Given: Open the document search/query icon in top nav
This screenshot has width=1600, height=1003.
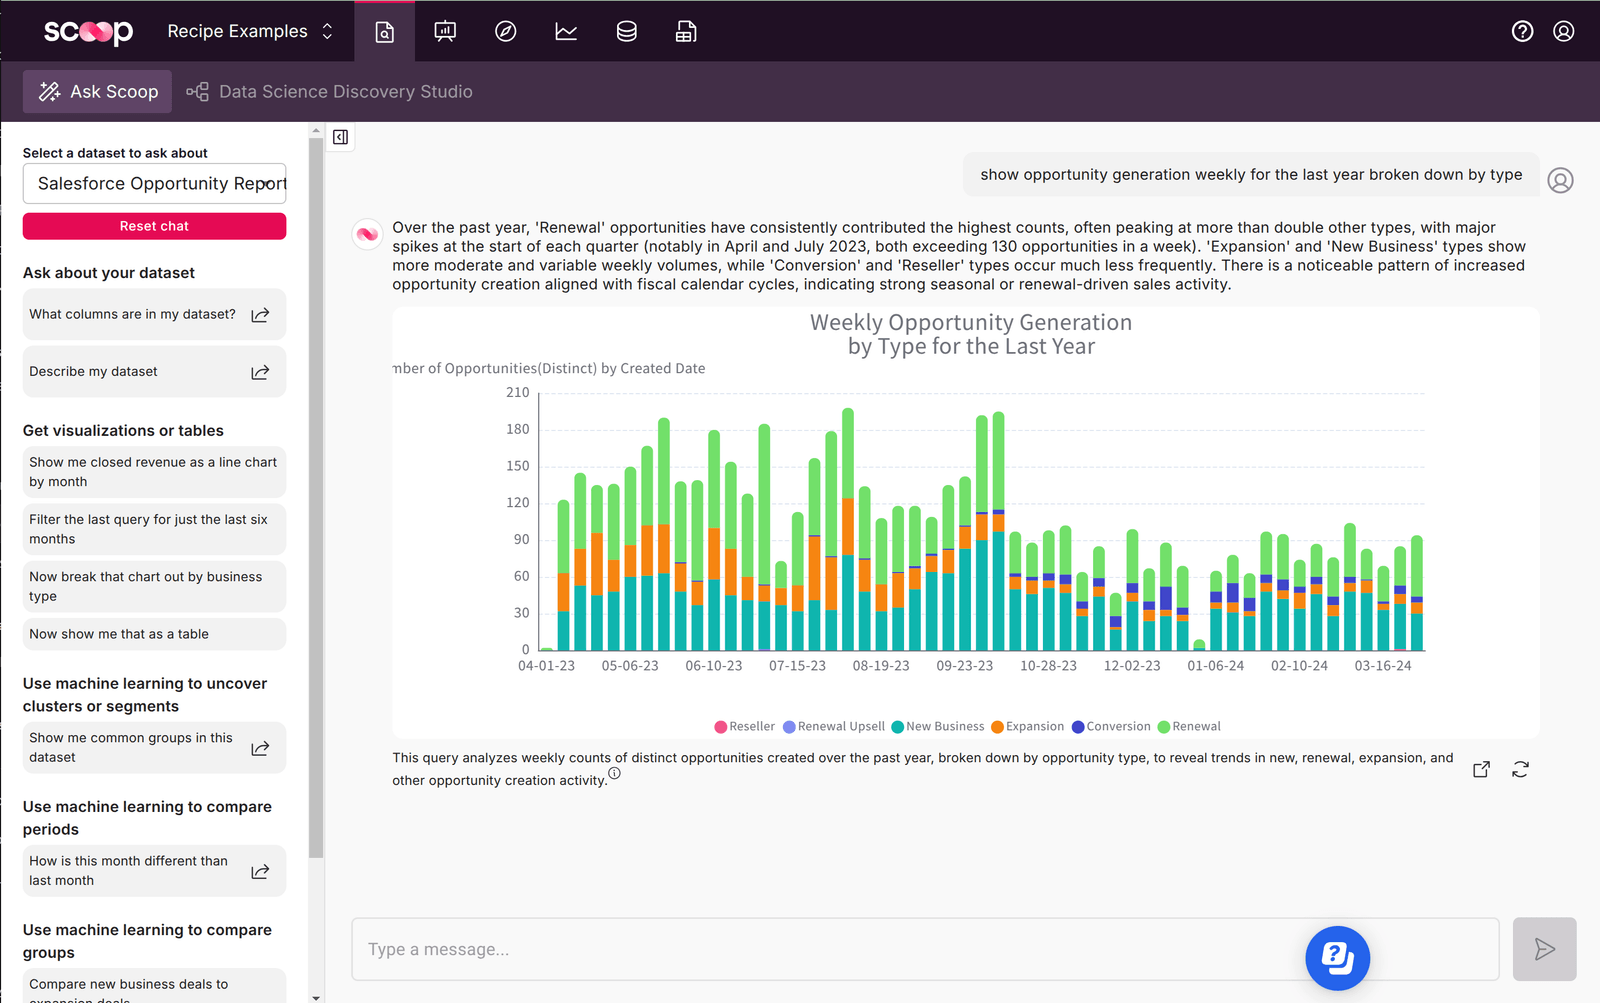Looking at the screenshot, I should (x=384, y=31).
